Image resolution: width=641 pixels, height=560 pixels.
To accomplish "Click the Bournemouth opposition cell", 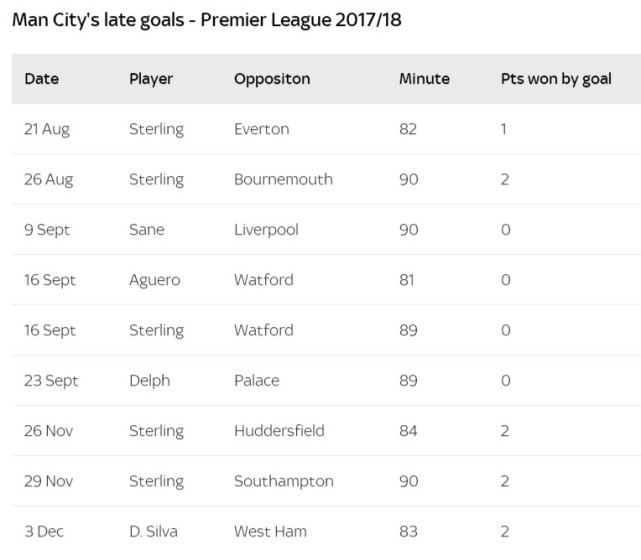I will coord(283,179).
